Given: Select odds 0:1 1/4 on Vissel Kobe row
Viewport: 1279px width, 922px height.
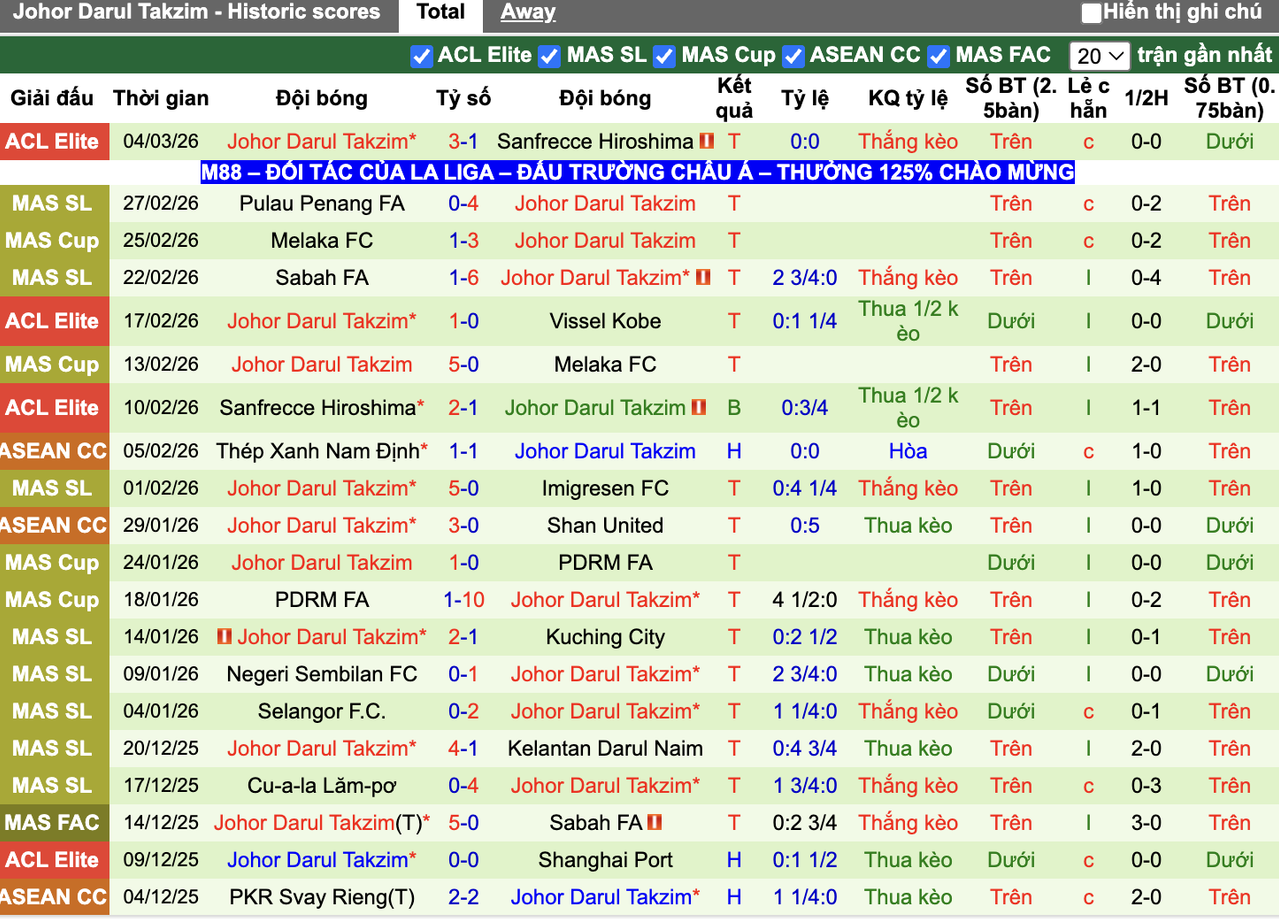Looking at the screenshot, I should (805, 321).
